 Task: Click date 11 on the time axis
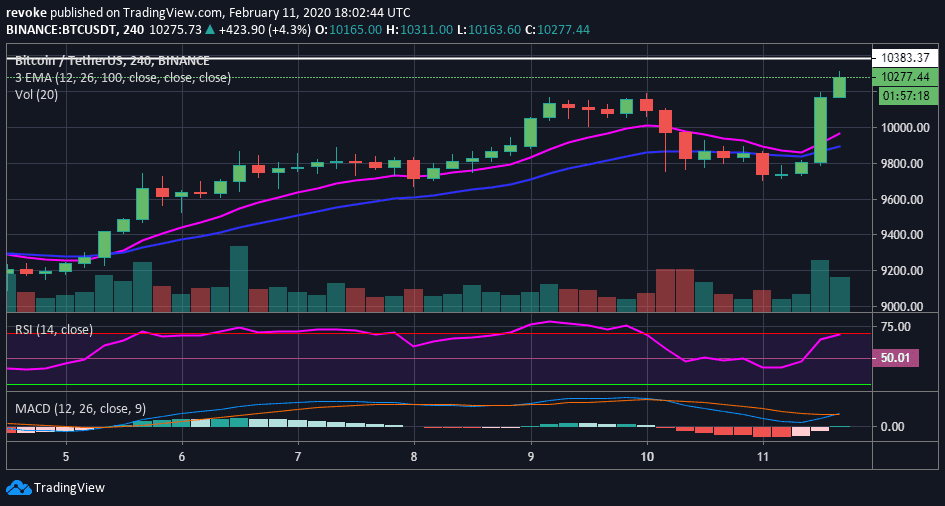(x=763, y=456)
